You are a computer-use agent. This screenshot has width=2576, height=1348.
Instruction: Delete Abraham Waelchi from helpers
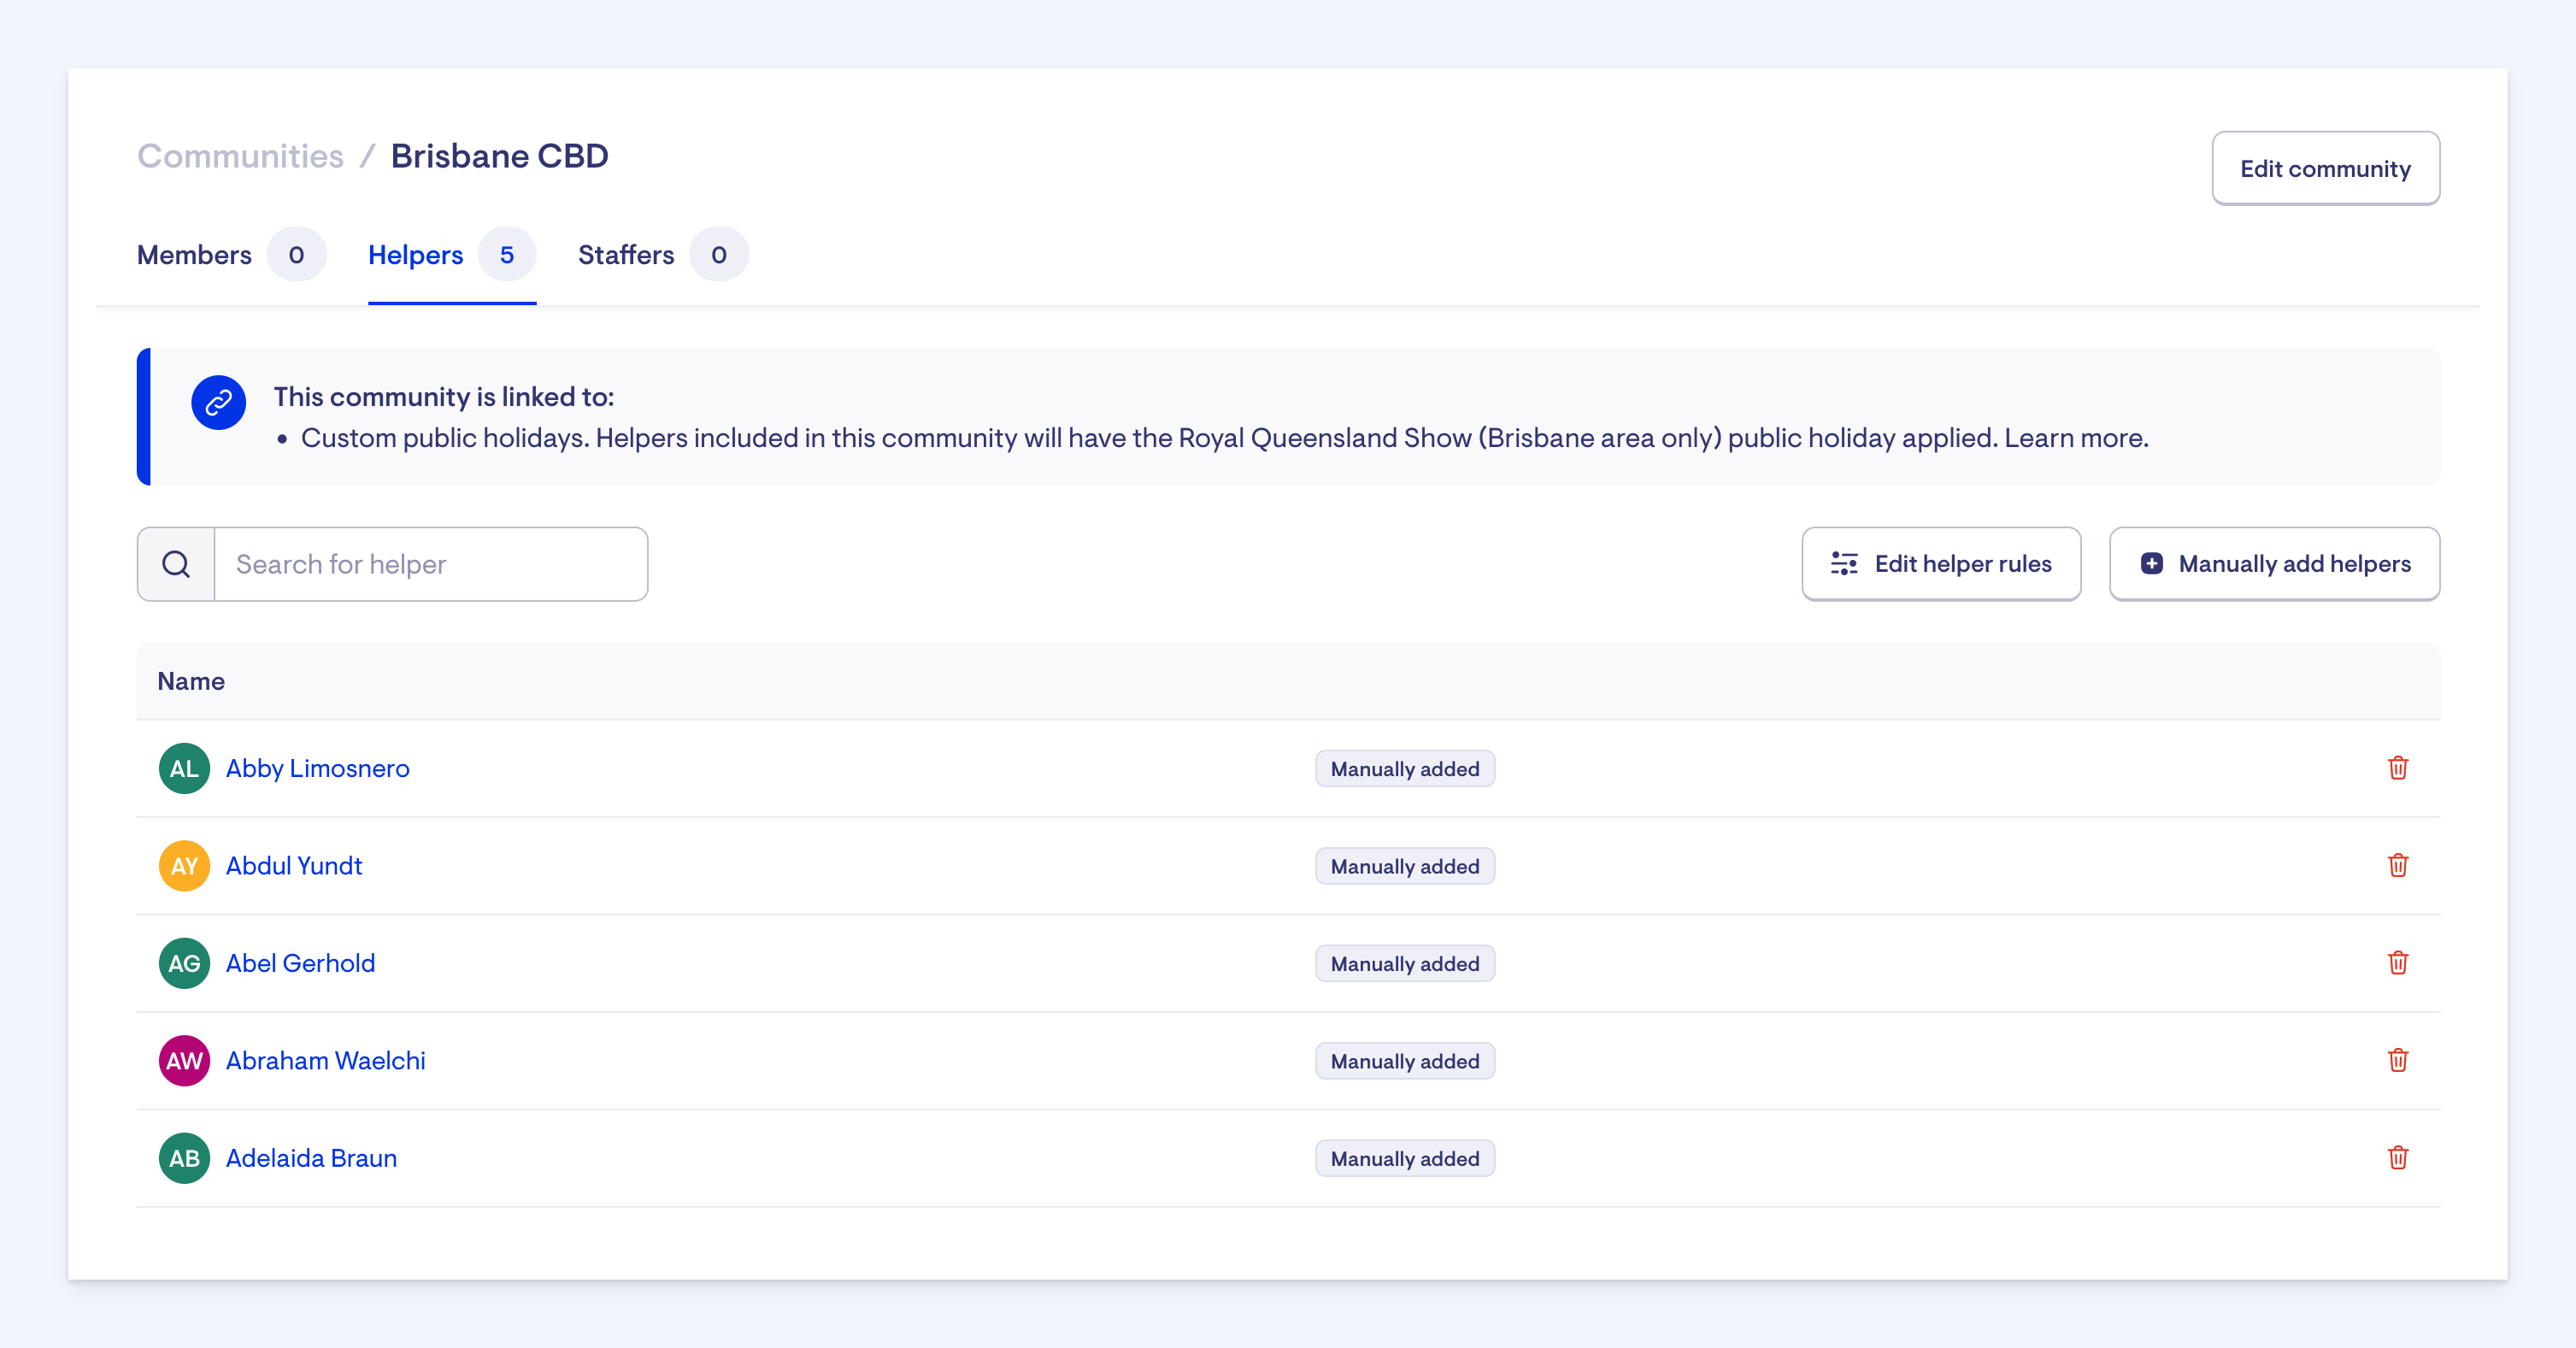click(2397, 1060)
